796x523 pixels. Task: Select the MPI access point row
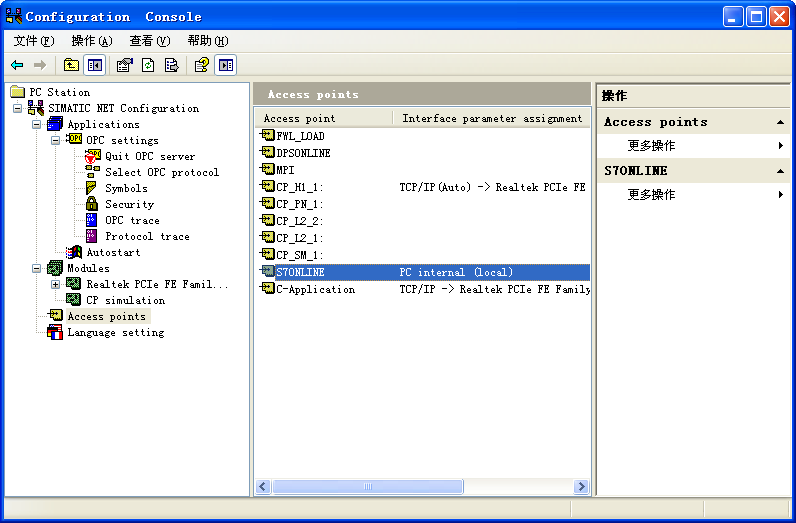pos(422,170)
